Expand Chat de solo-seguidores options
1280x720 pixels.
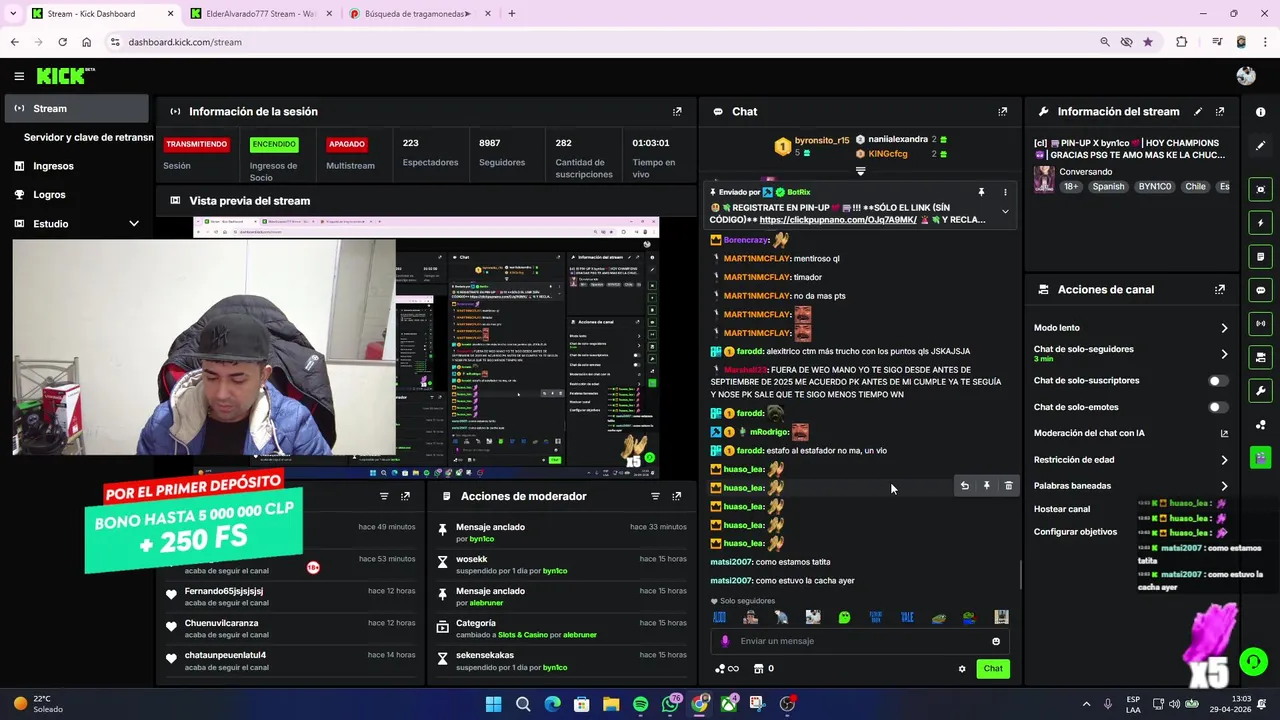(x=1224, y=354)
